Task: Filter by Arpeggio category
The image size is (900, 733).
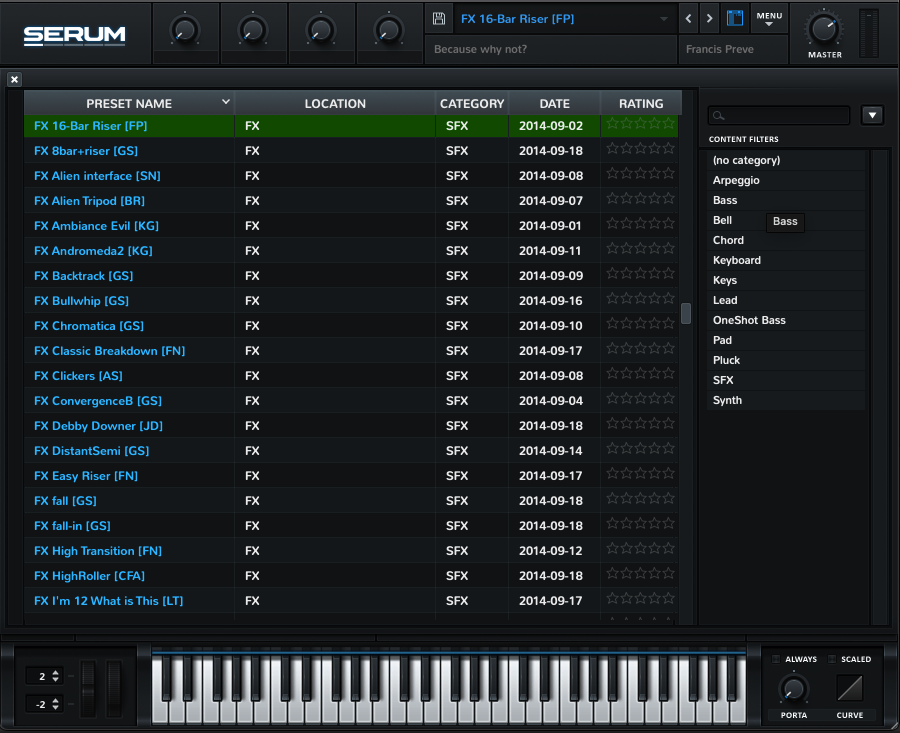Action: pos(786,180)
